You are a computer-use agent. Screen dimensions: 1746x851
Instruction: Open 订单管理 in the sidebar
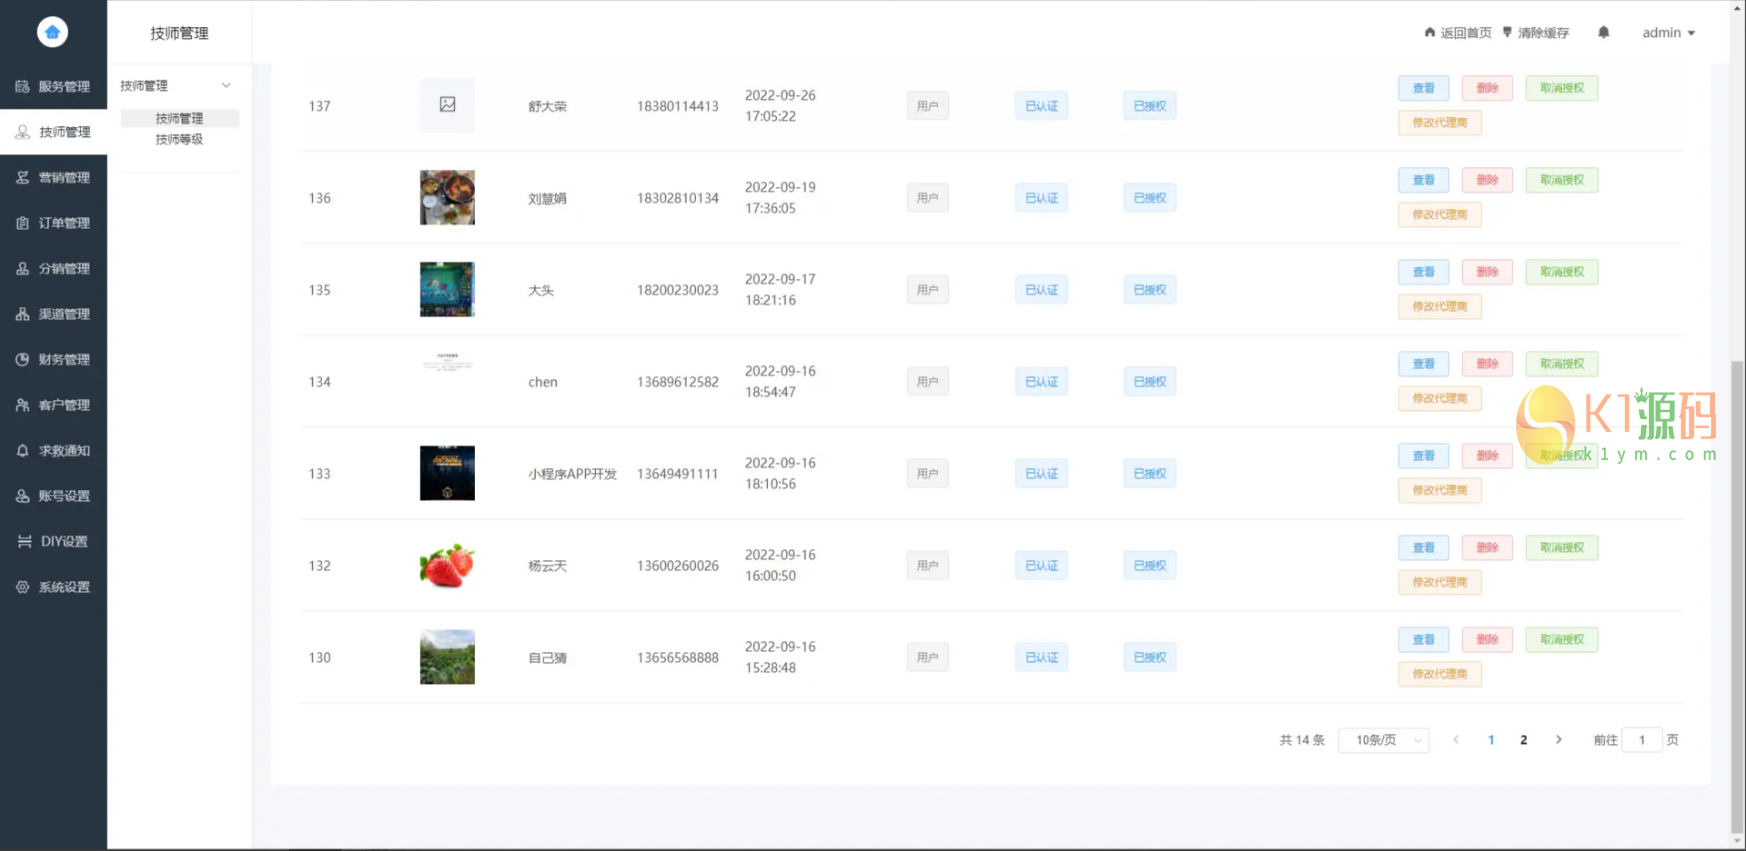[x=53, y=223]
